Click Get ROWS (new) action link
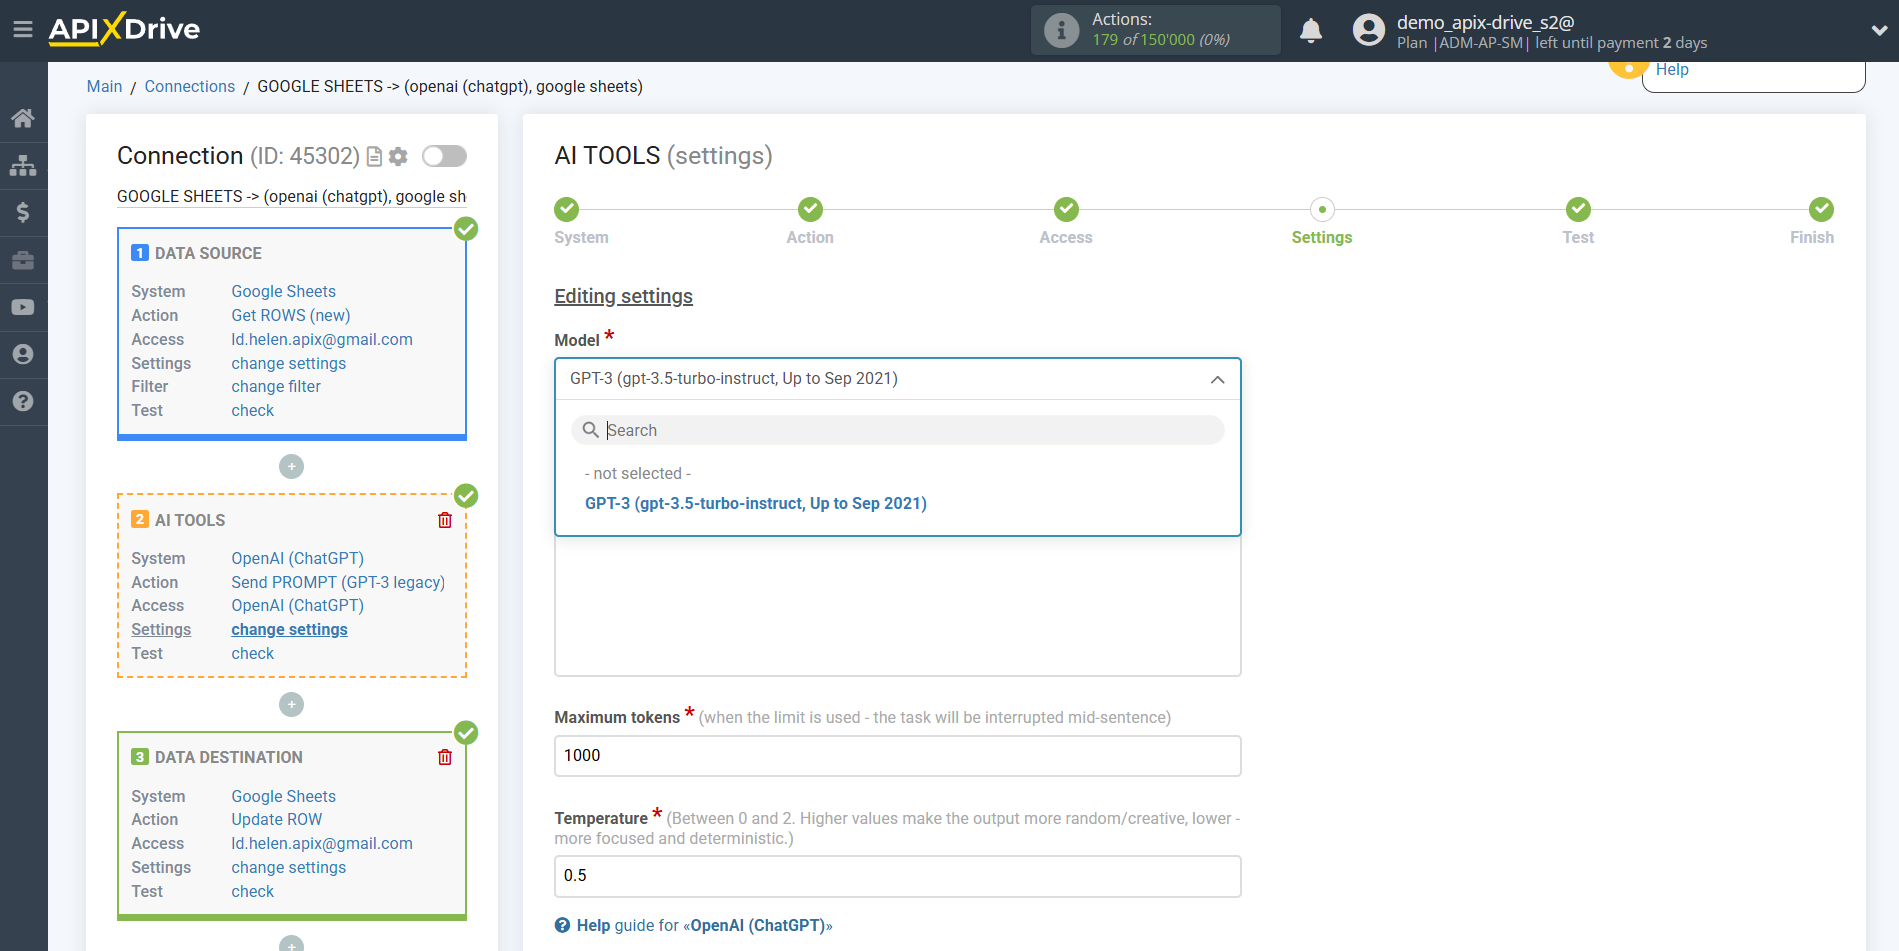This screenshot has height=951, width=1899. click(x=291, y=315)
